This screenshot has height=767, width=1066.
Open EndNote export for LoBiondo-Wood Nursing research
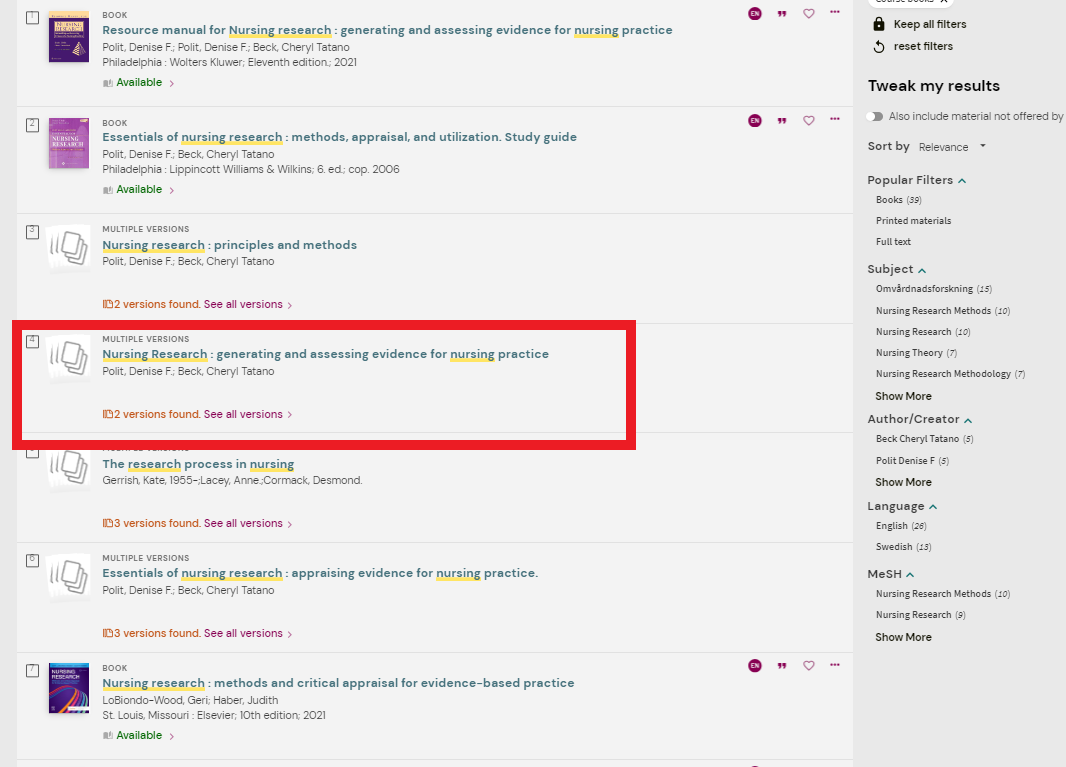755,666
